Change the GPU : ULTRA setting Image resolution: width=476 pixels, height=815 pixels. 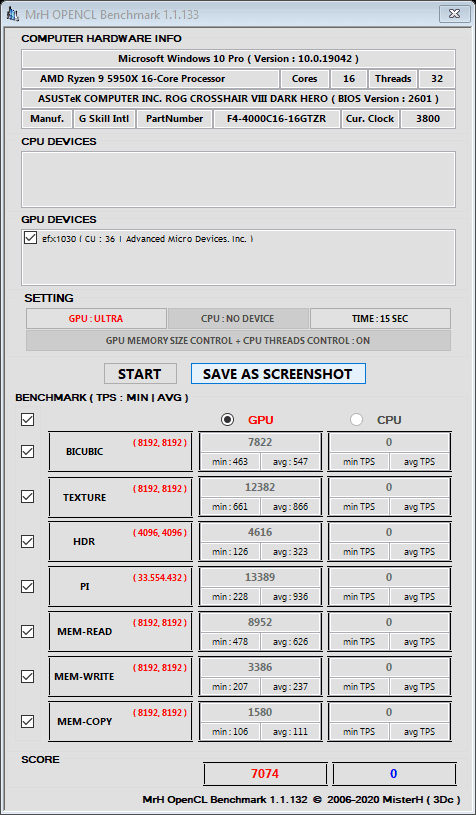[96, 319]
